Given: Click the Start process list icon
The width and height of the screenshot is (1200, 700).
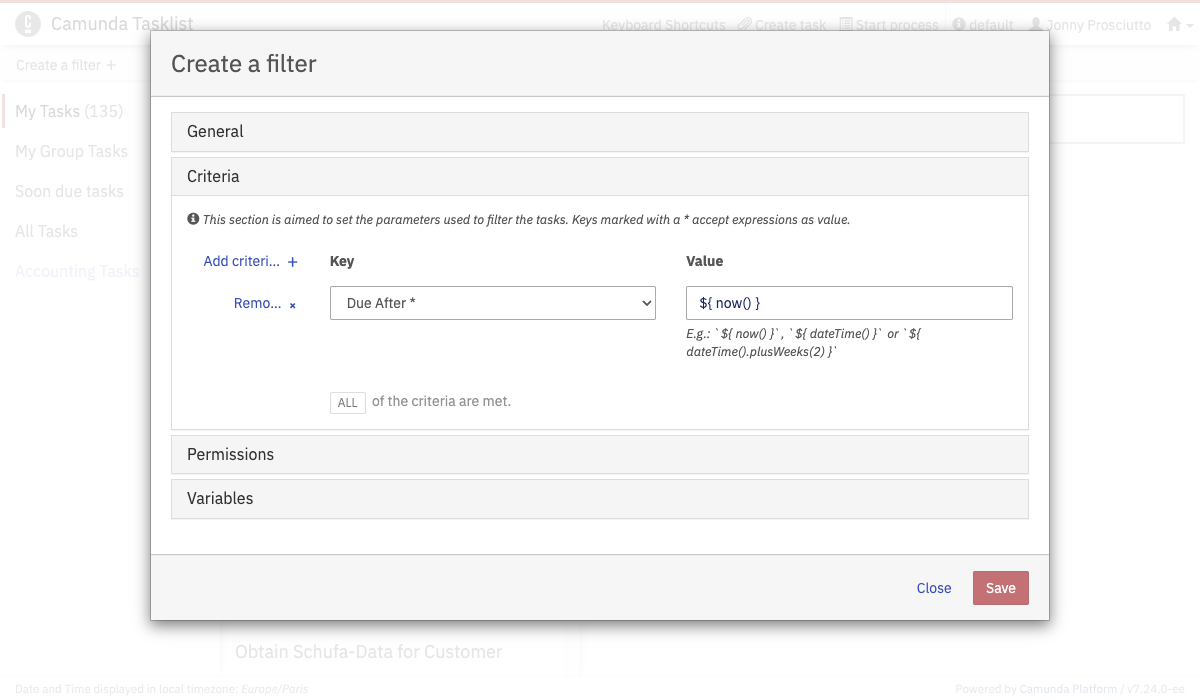Looking at the screenshot, I should click(x=846, y=25).
